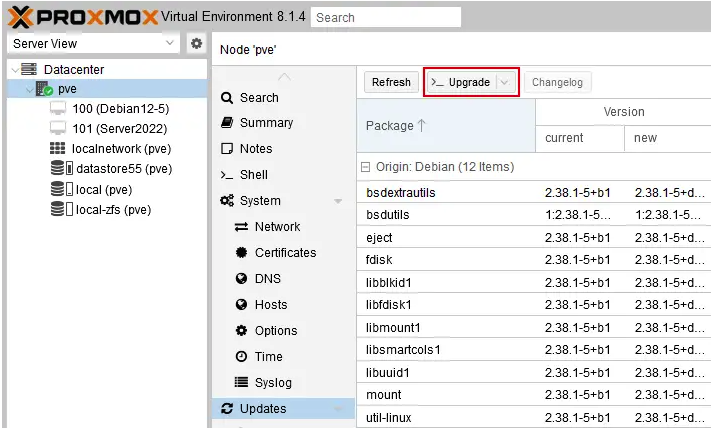Select VM 101 (Server2022) in tree

click(x=119, y=129)
